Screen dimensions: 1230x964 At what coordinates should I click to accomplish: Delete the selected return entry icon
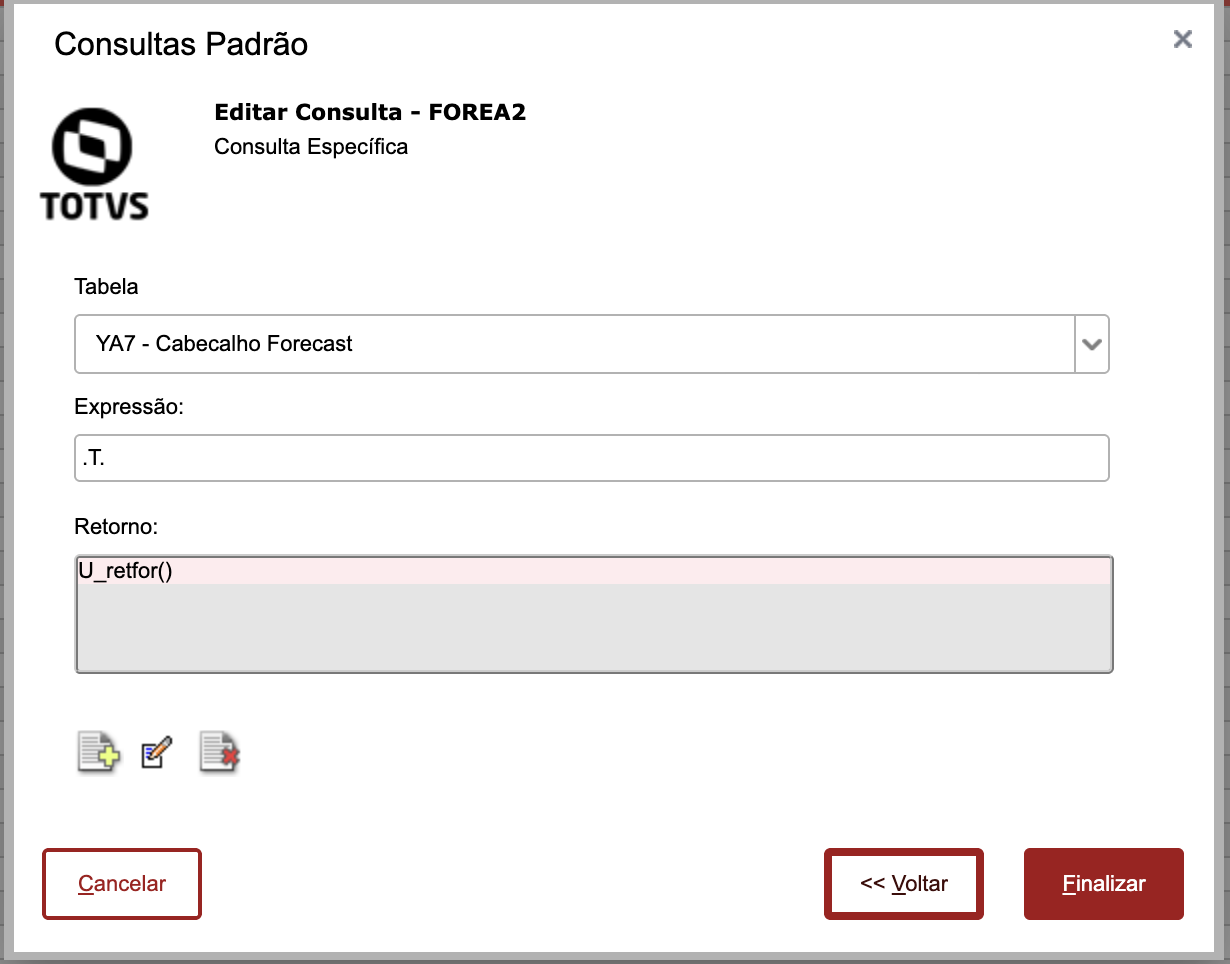click(220, 752)
